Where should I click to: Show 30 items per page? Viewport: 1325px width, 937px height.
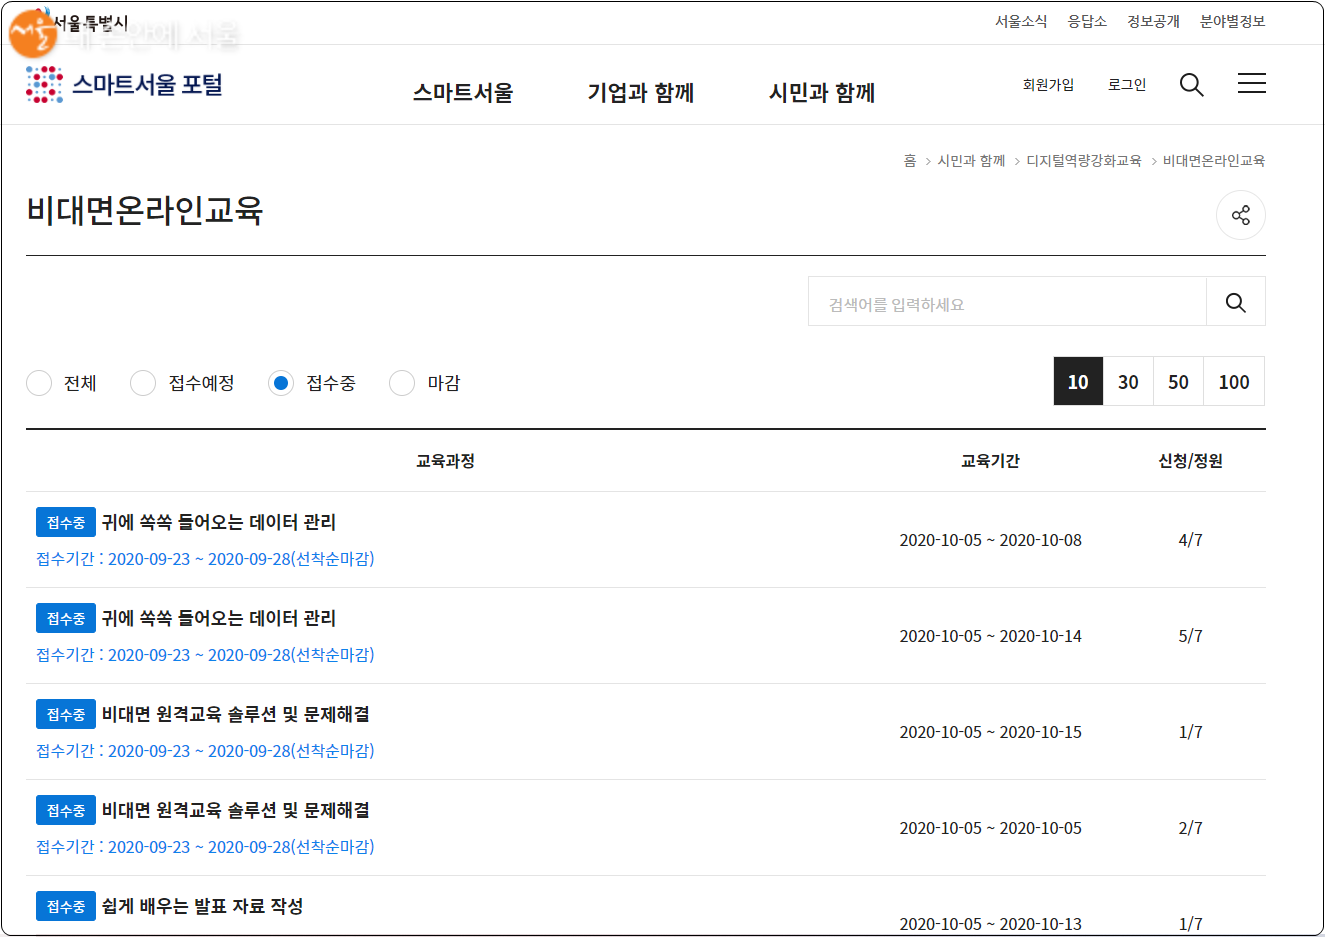coord(1128,382)
